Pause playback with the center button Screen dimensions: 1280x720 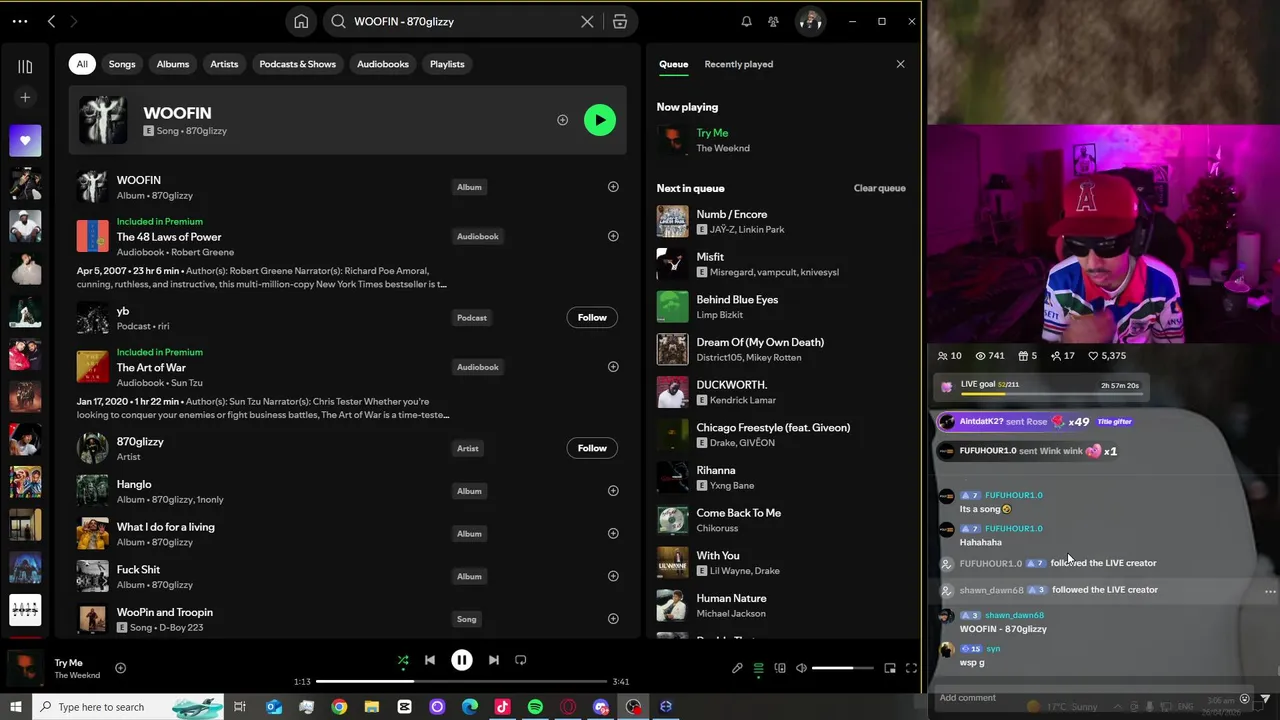461,660
